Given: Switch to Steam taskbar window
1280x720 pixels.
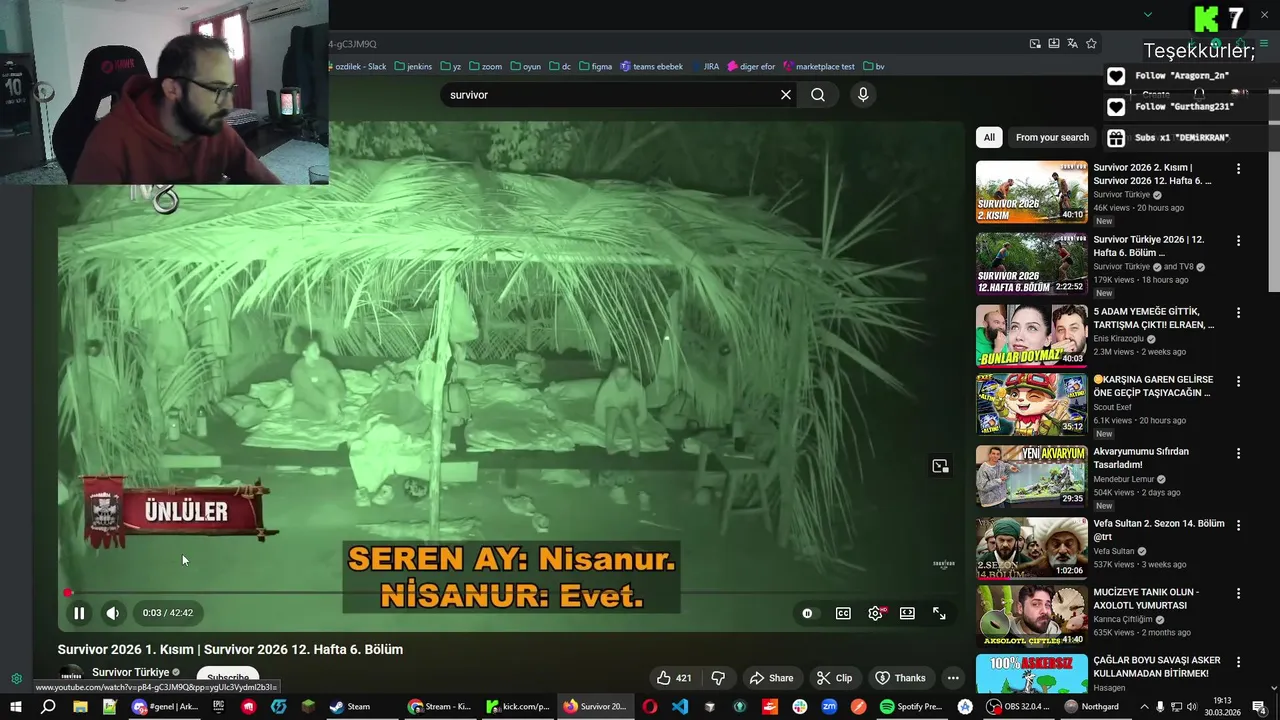Looking at the screenshot, I should (357, 707).
